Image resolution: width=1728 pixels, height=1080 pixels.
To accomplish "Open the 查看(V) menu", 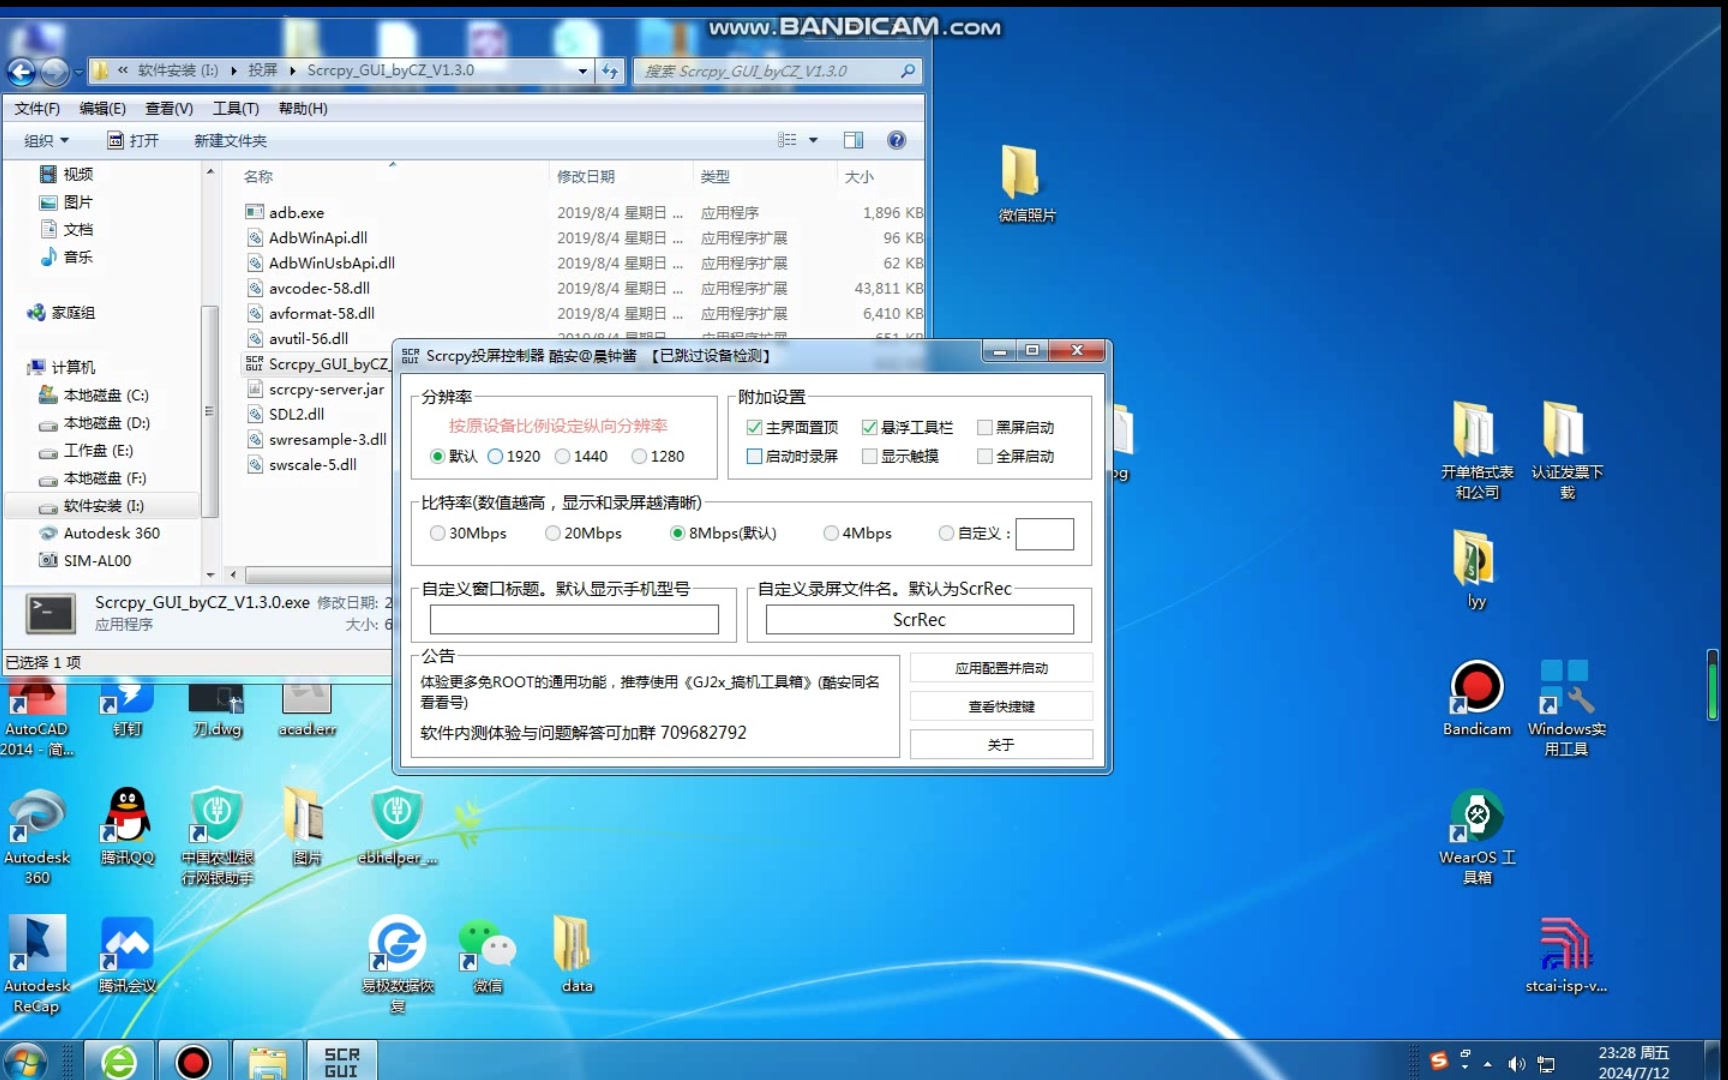I will click(169, 108).
